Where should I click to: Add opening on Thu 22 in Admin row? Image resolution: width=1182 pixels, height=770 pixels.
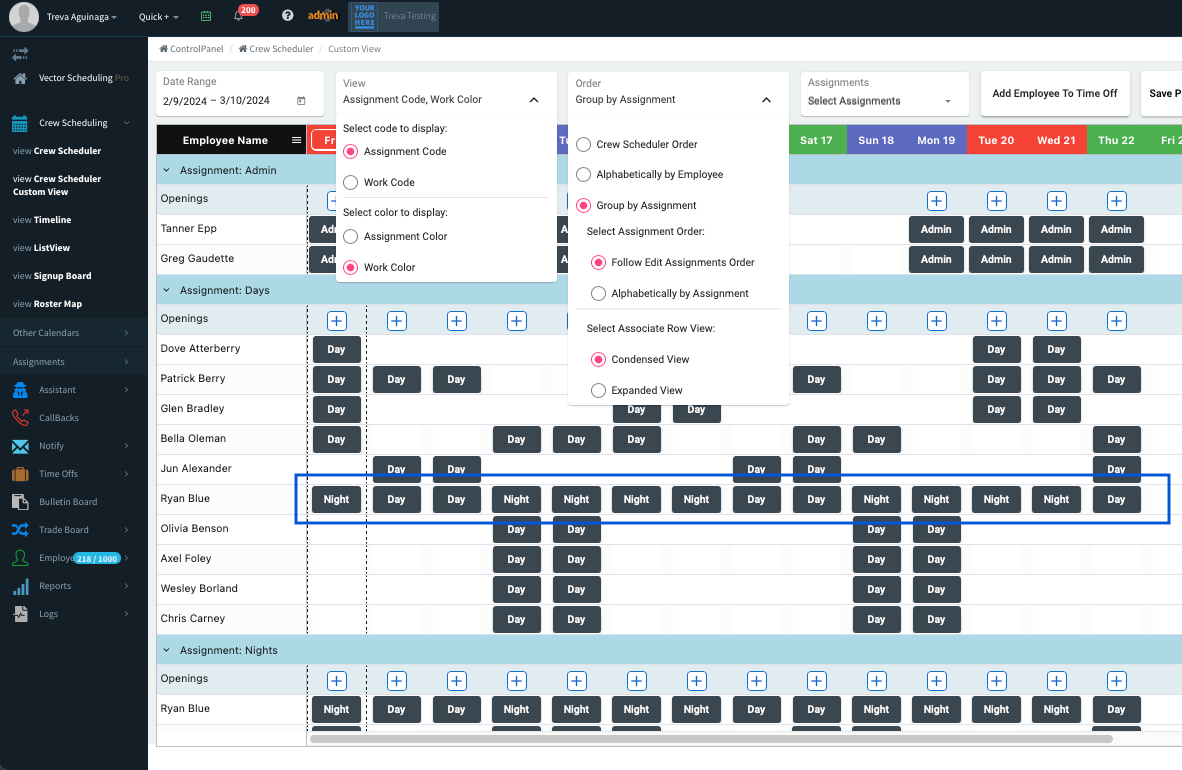pos(1116,201)
